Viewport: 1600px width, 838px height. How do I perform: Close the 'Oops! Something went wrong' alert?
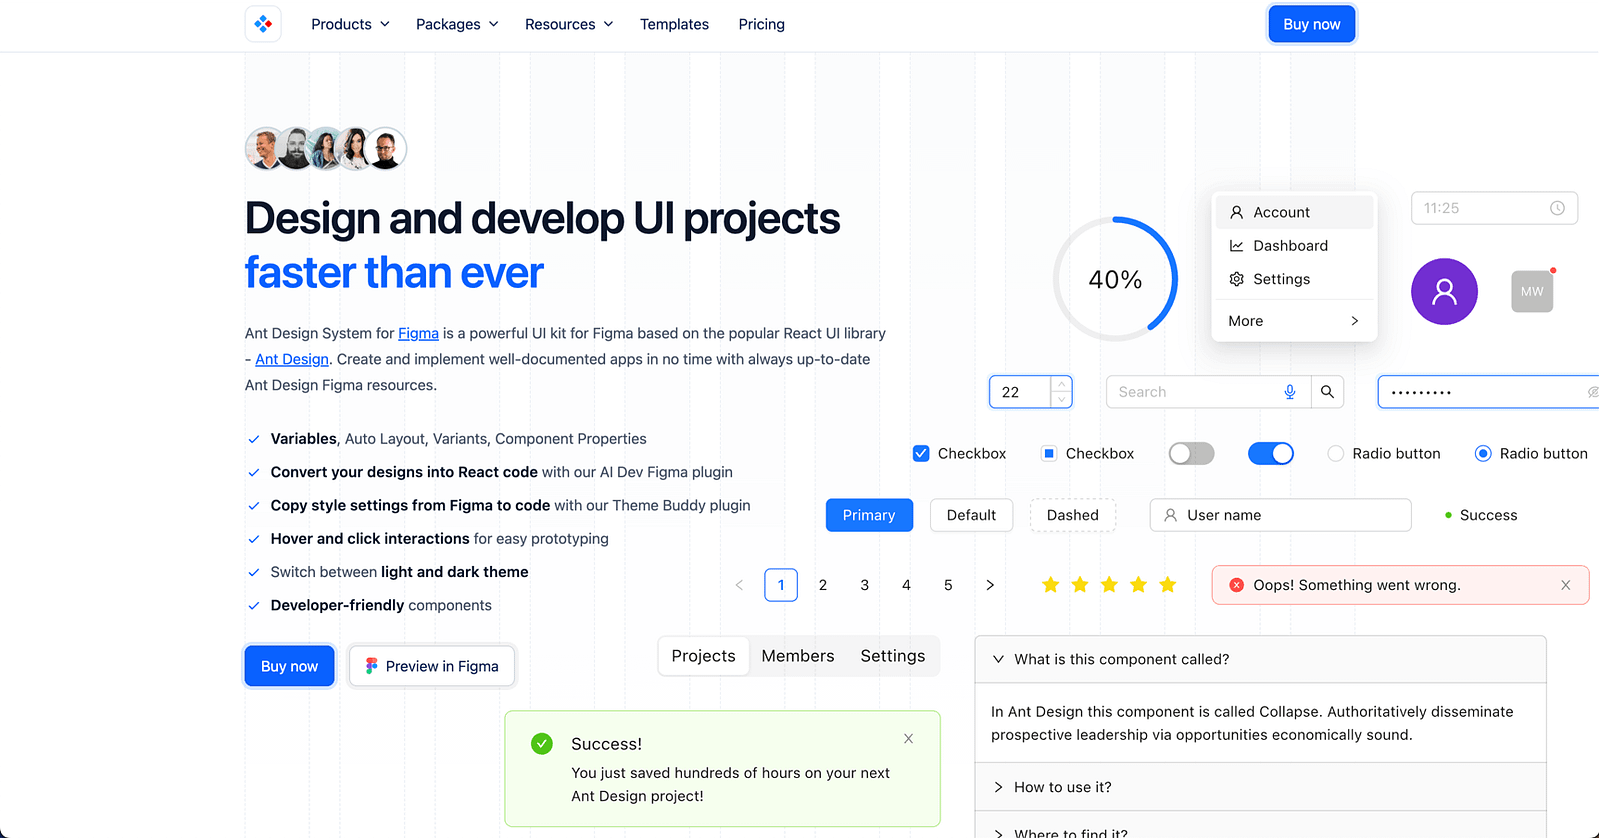click(x=1566, y=585)
